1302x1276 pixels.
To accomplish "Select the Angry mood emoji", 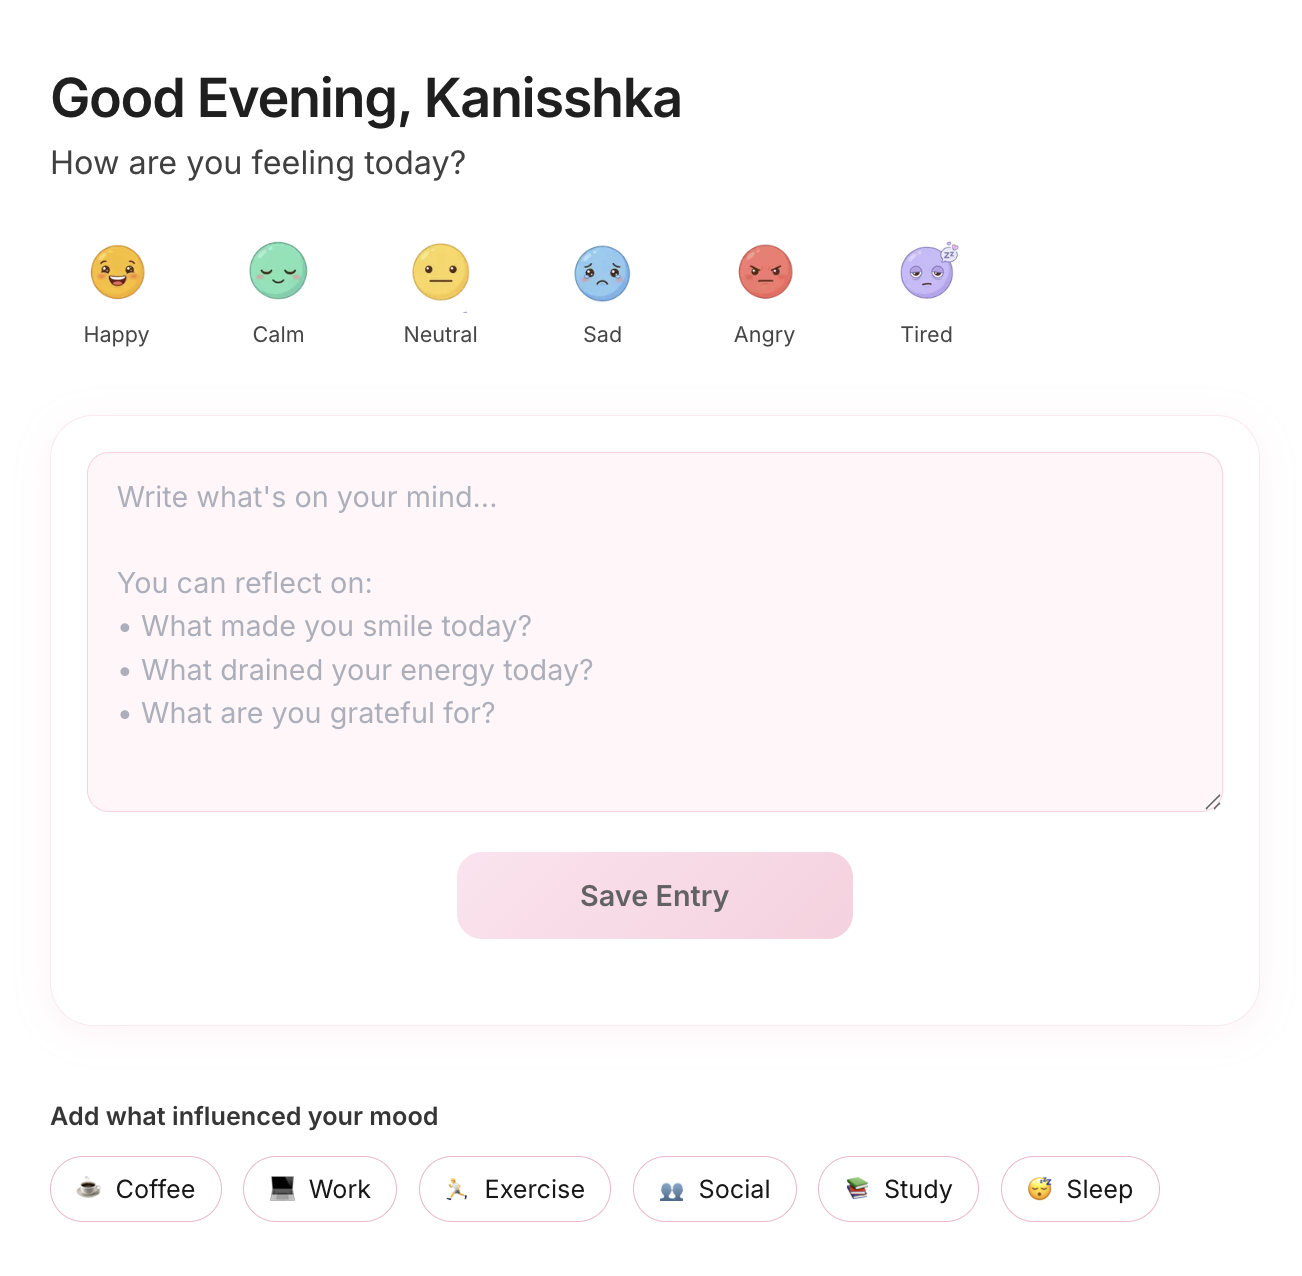I will click(x=764, y=271).
